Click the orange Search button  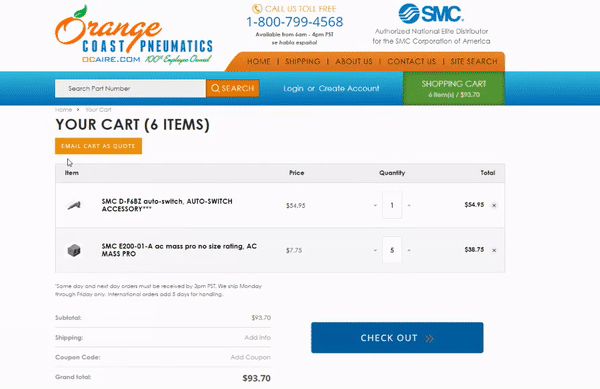233,88
